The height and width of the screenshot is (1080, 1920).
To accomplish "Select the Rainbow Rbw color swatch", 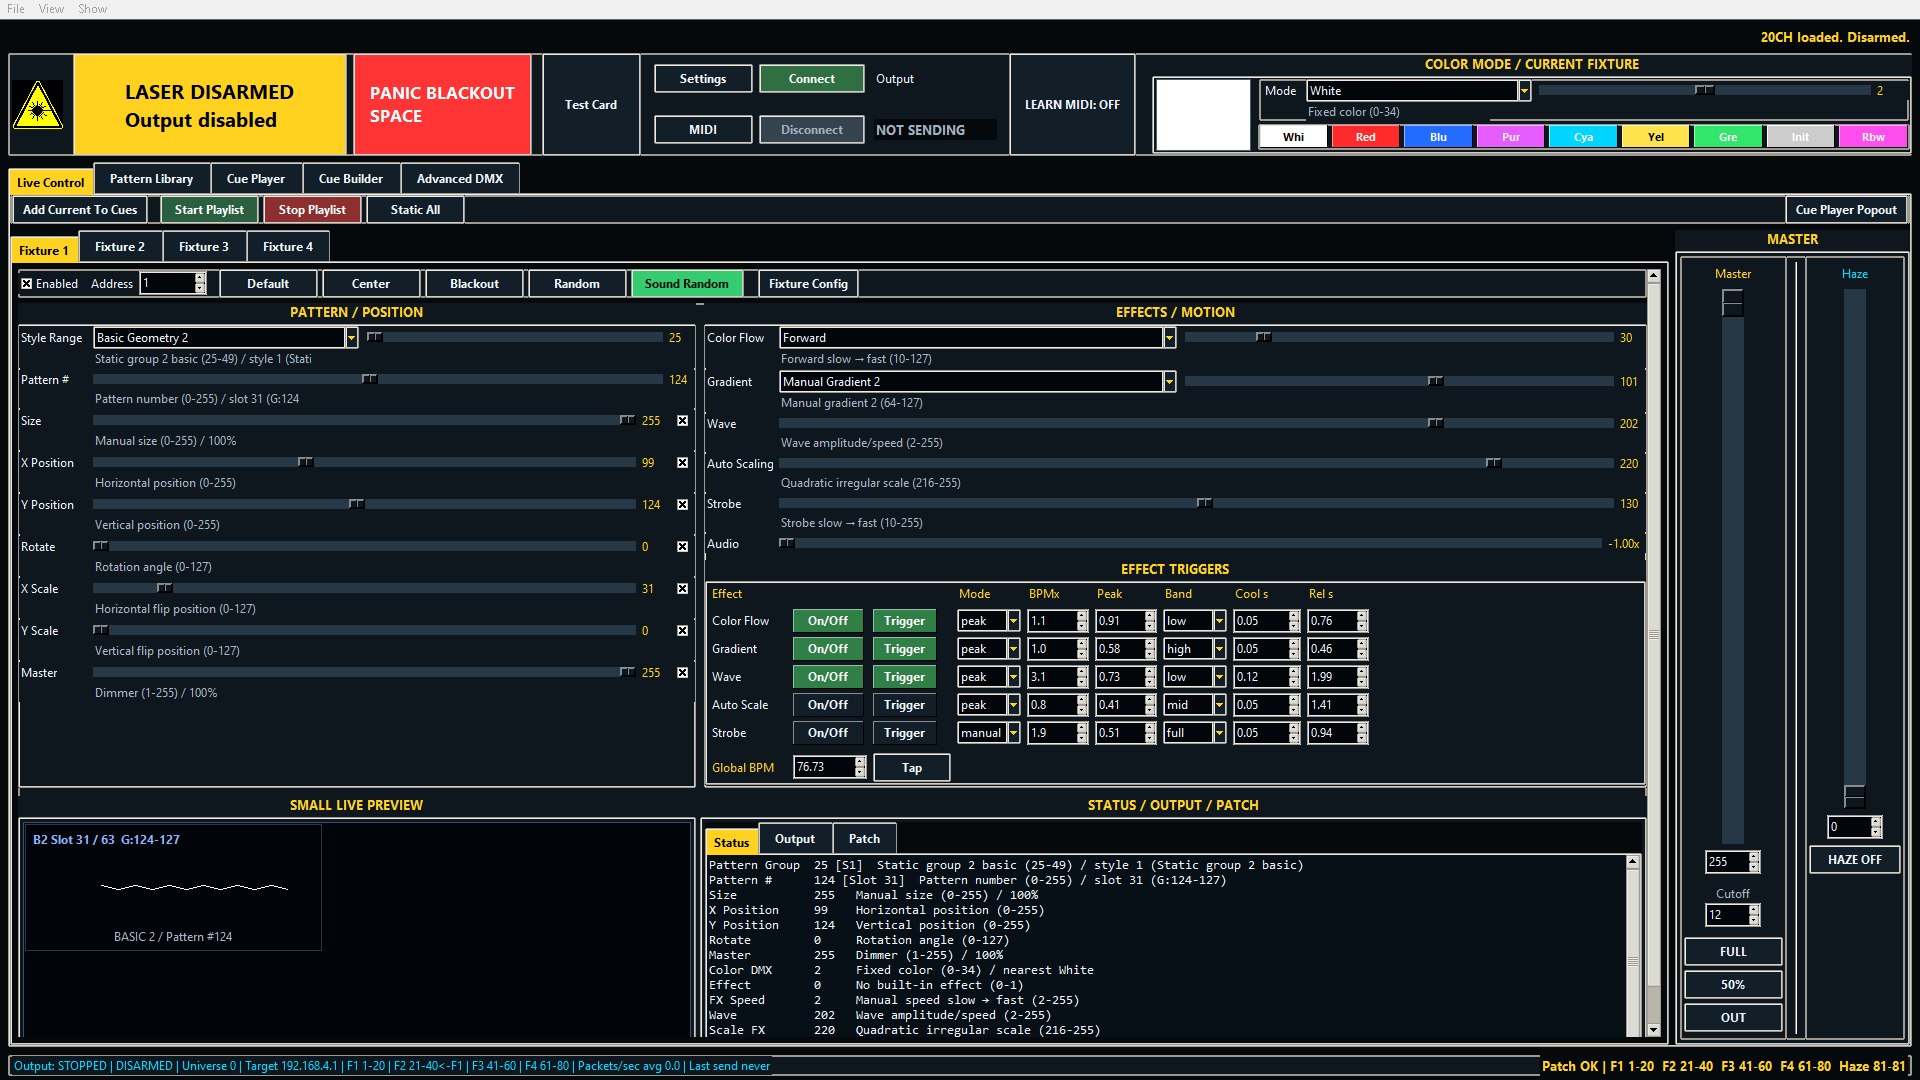I will point(1873,137).
